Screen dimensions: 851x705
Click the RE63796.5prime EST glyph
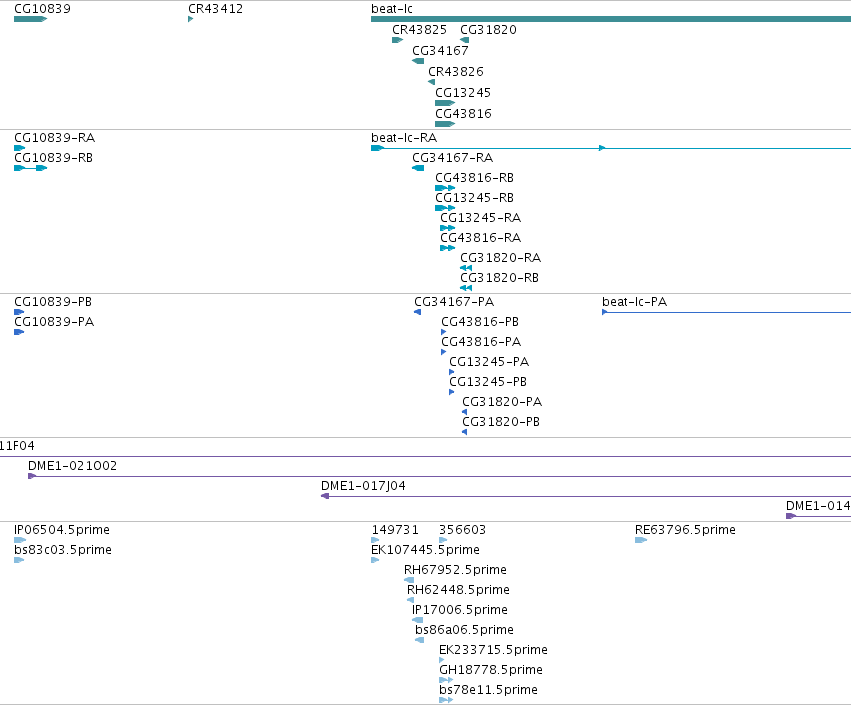[x=641, y=540]
